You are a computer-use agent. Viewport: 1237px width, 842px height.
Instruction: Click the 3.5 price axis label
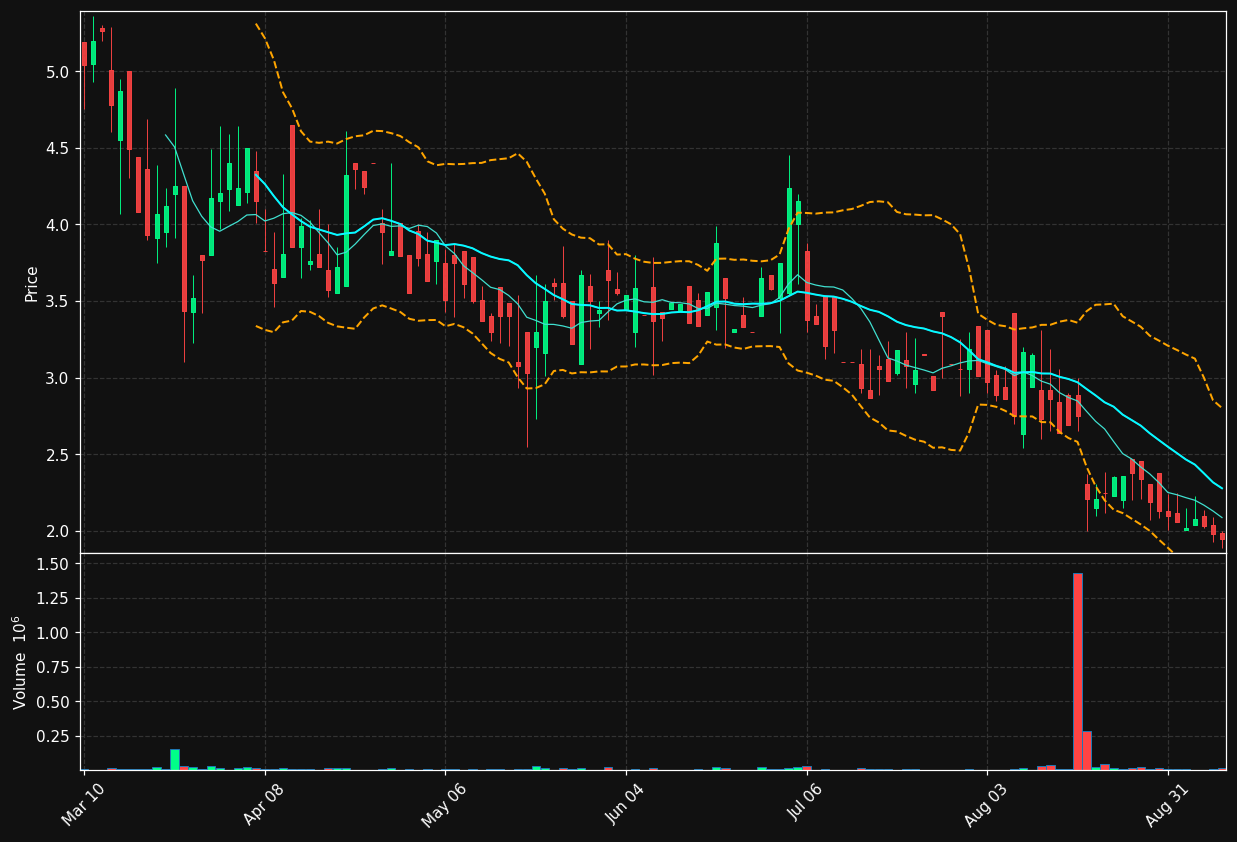click(57, 302)
